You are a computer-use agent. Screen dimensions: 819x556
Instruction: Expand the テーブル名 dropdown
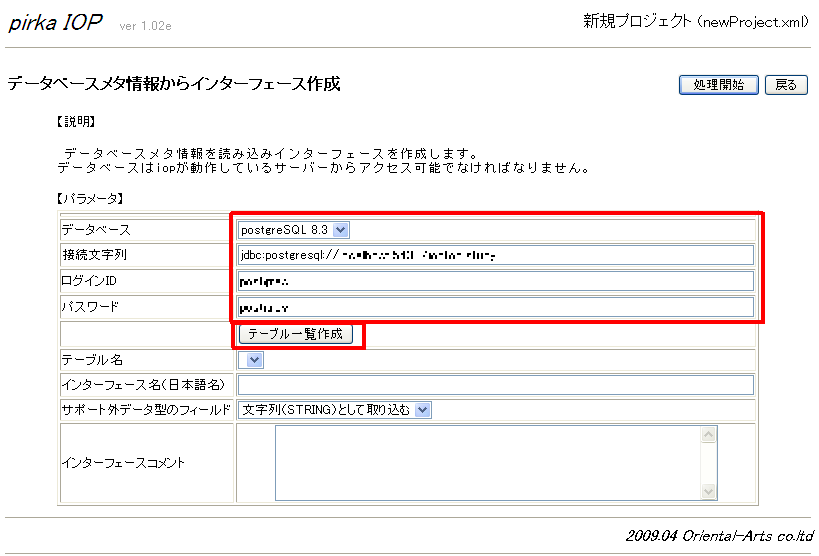pos(251,360)
